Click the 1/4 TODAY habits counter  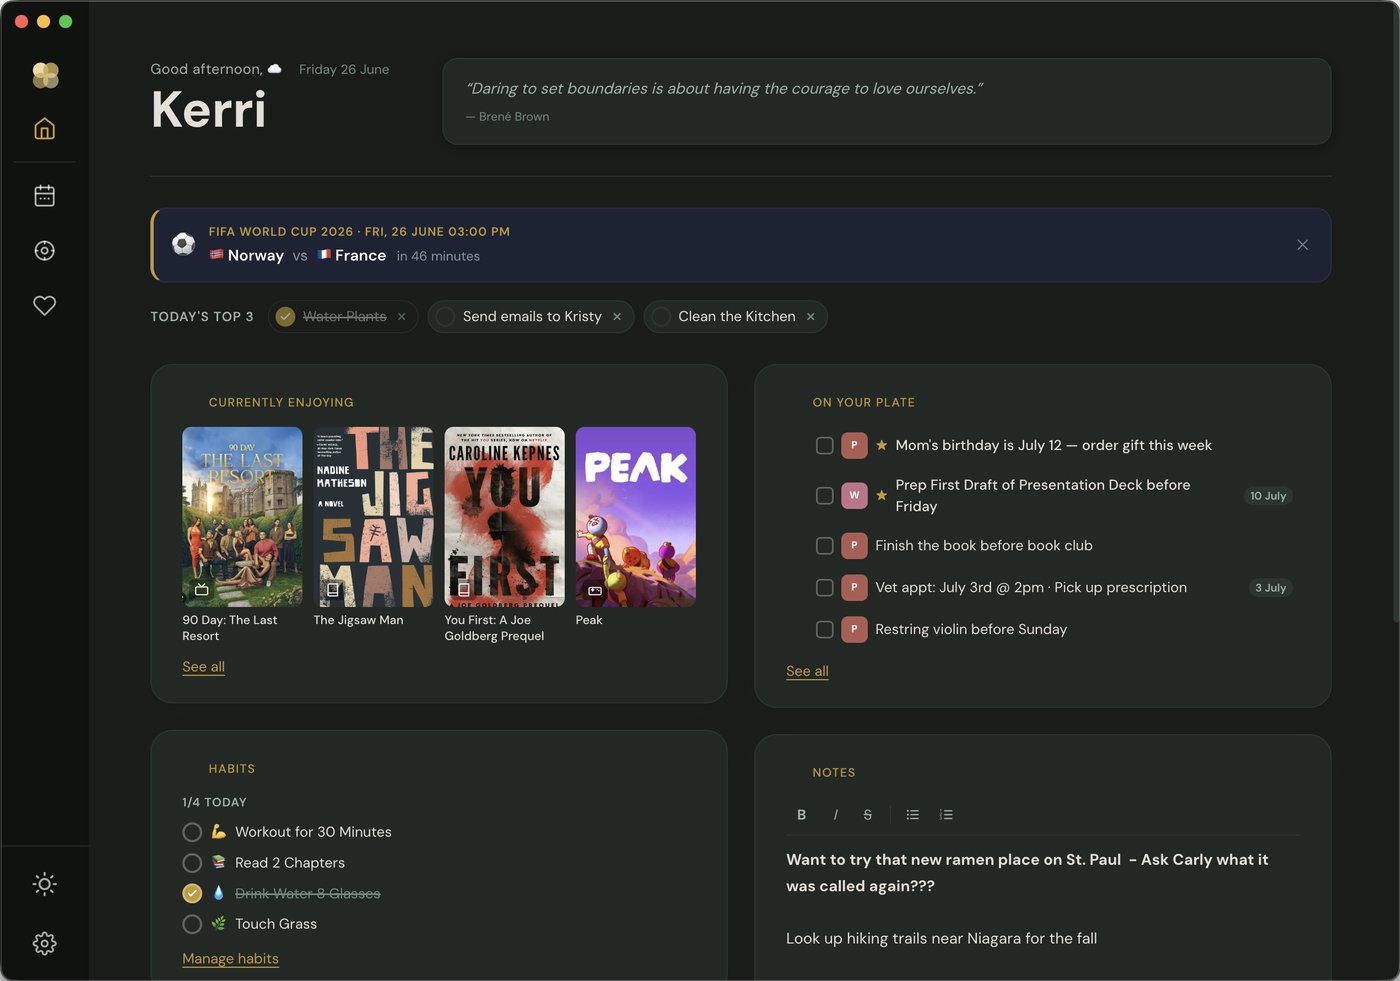(x=214, y=803)
